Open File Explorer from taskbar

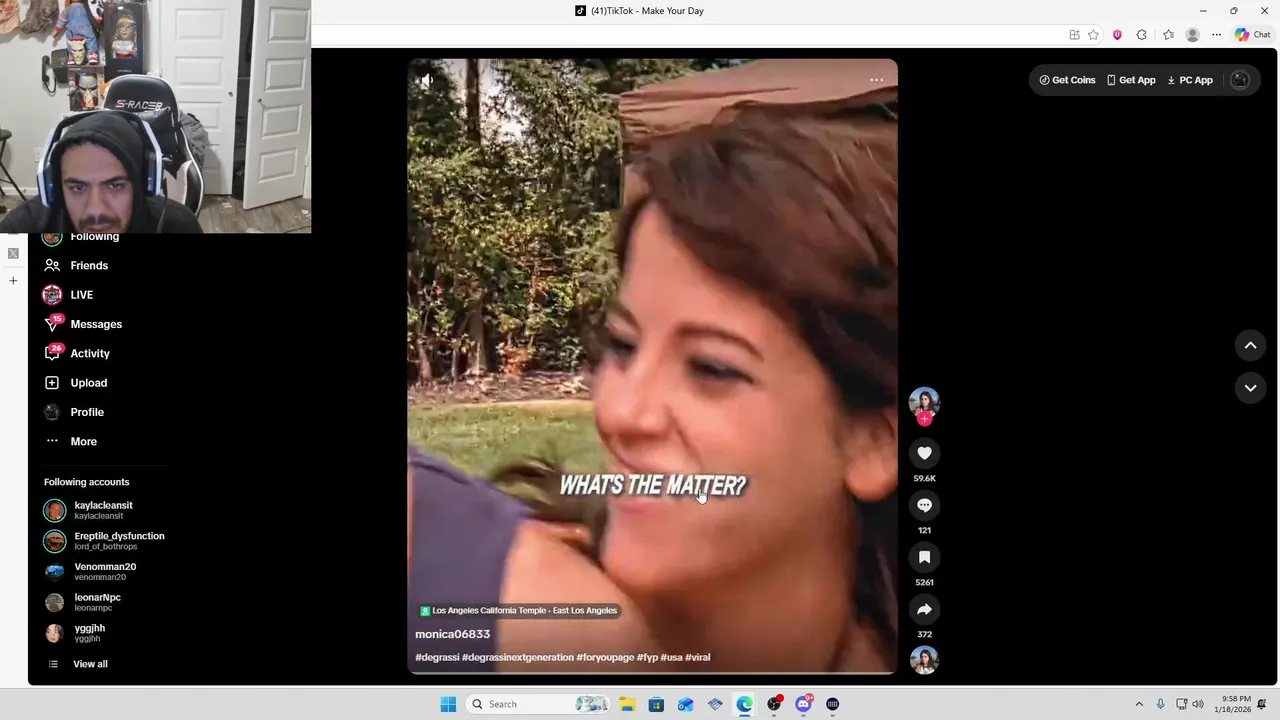pos(627,704)
